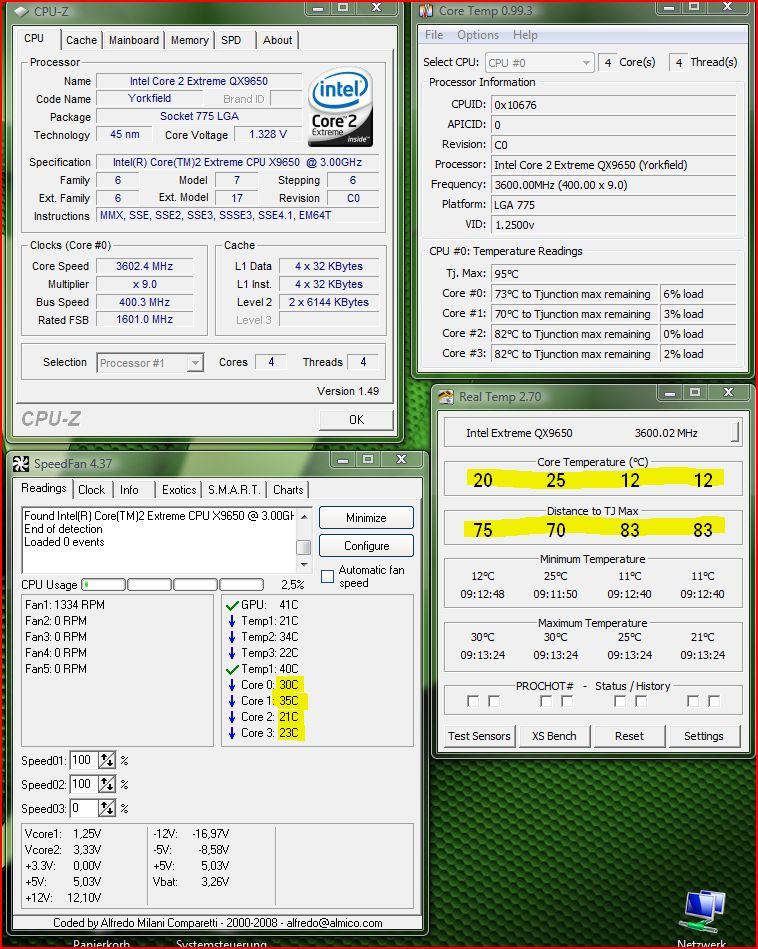Adjust the Speed02 spinner arrows
The height and width of the screenshot is (949, 758).
(107, 784)
